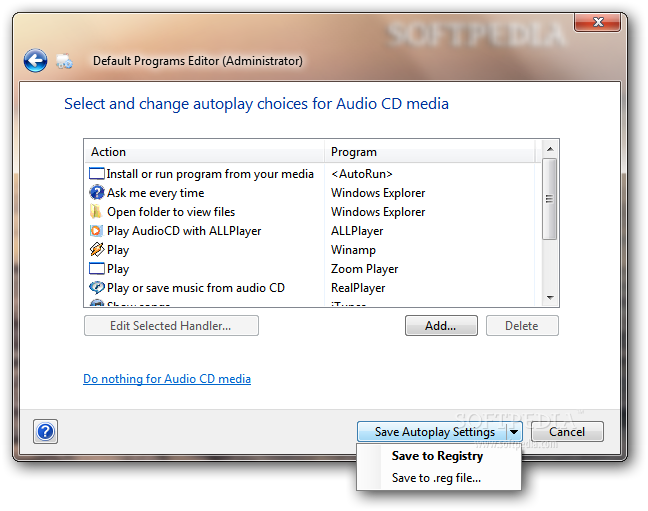Click Edit Selected Handler... button
The image size is (648, 511).
(171, 326)
